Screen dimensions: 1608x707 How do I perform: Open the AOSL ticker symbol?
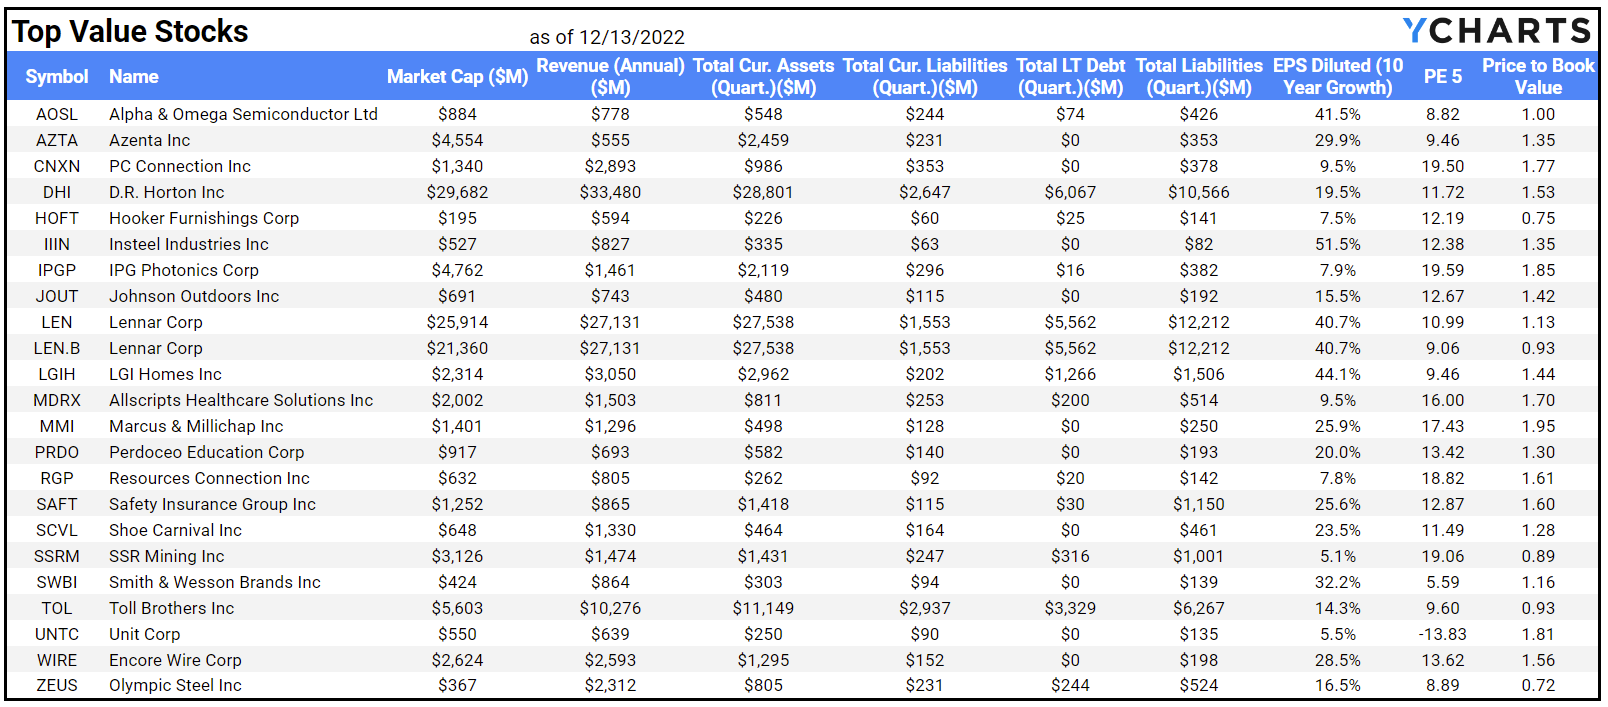click(x=57, y=114)
